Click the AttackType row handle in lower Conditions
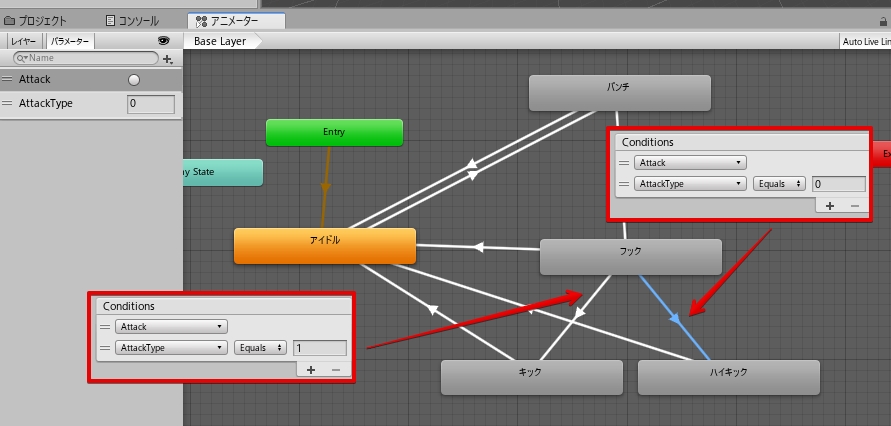 click(105, 348)
